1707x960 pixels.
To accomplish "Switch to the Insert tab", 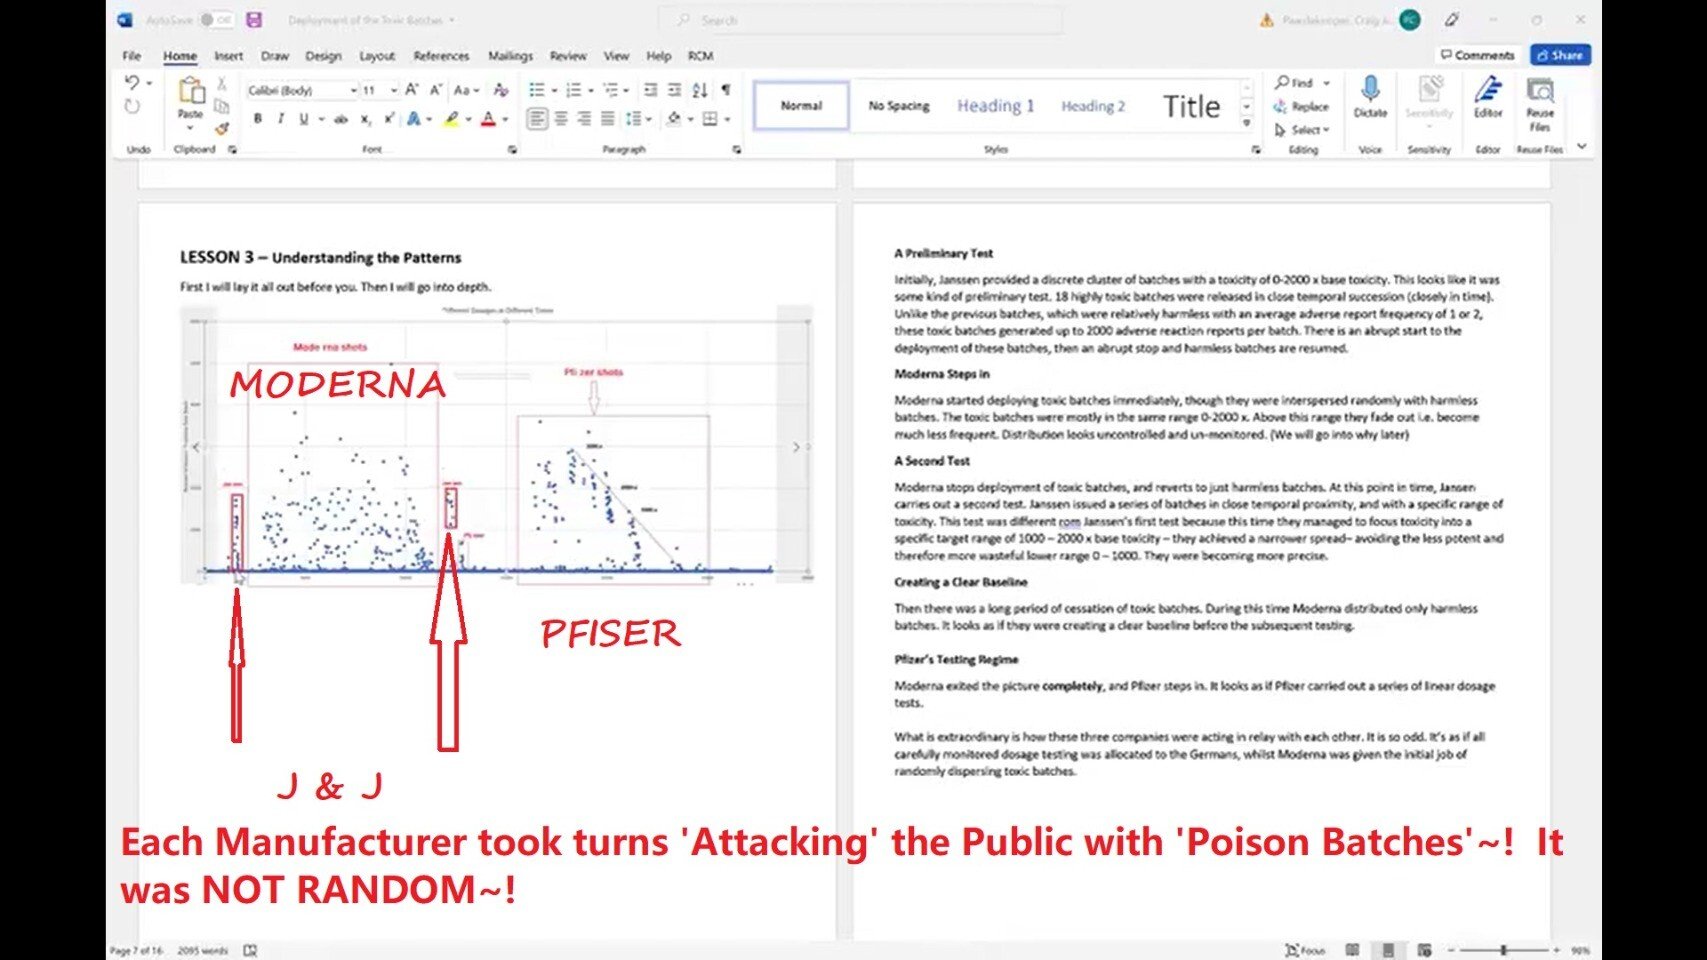I will pos(228,56).
